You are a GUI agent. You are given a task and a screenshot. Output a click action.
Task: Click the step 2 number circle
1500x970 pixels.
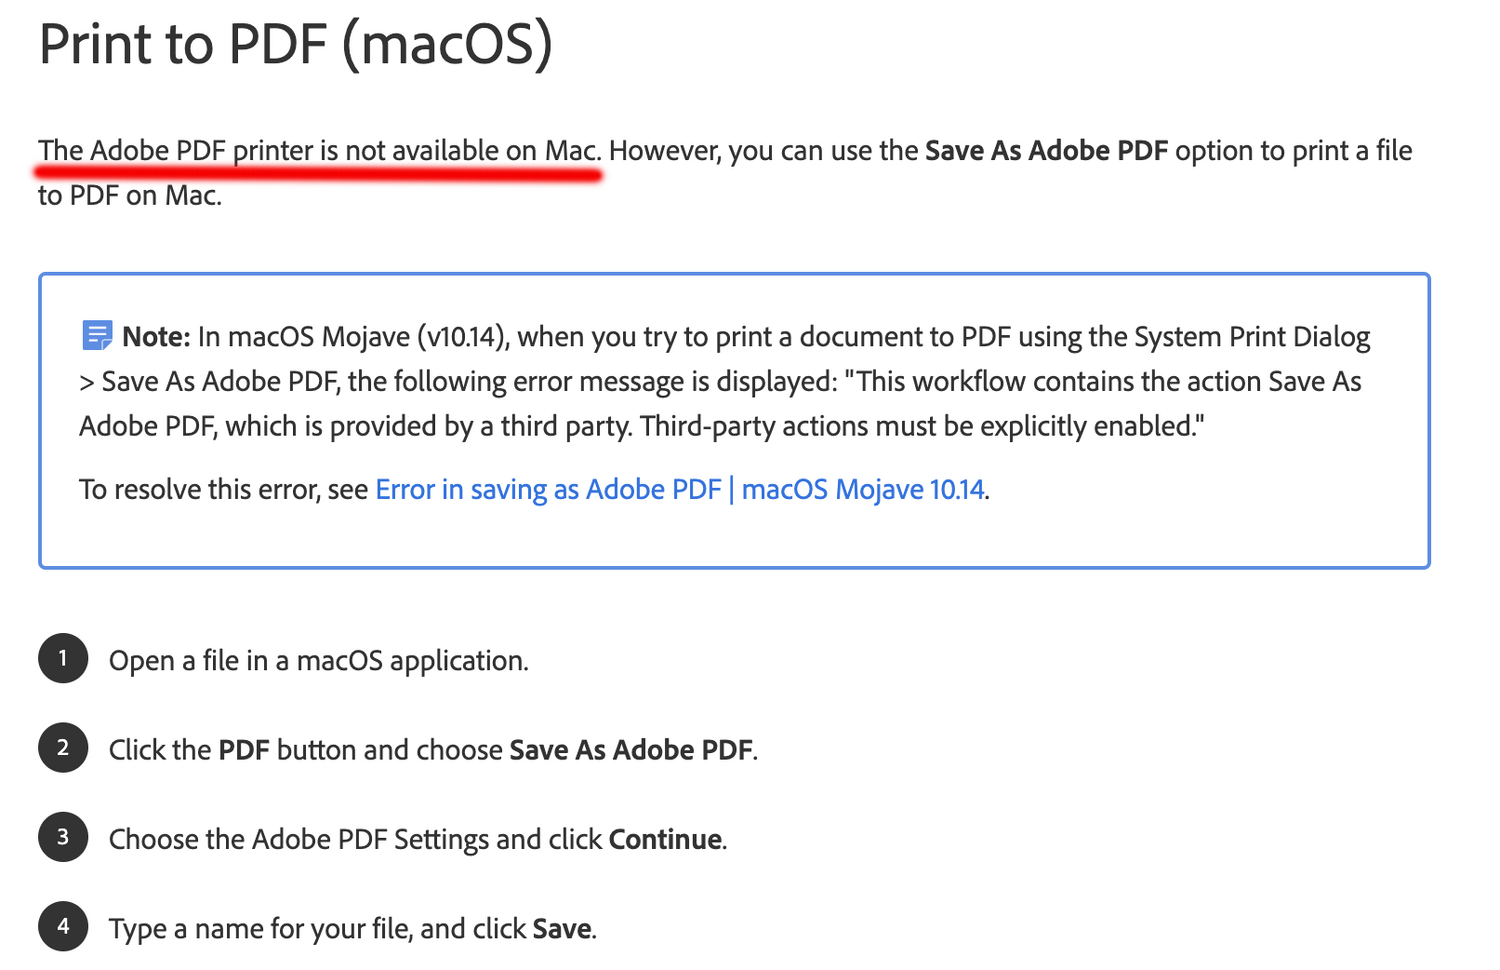[x=63, y=748]
